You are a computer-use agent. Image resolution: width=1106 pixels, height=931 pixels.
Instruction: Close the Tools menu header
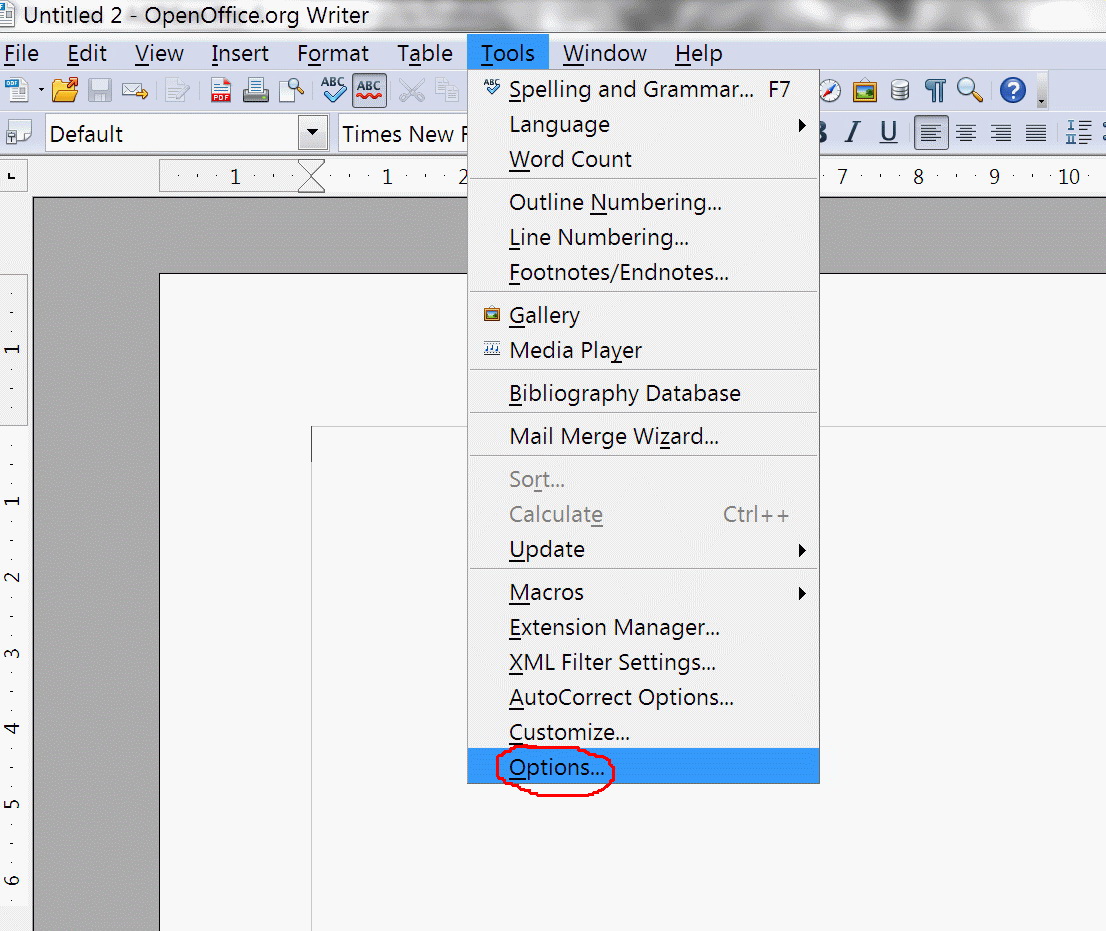[x=508, y=53]
